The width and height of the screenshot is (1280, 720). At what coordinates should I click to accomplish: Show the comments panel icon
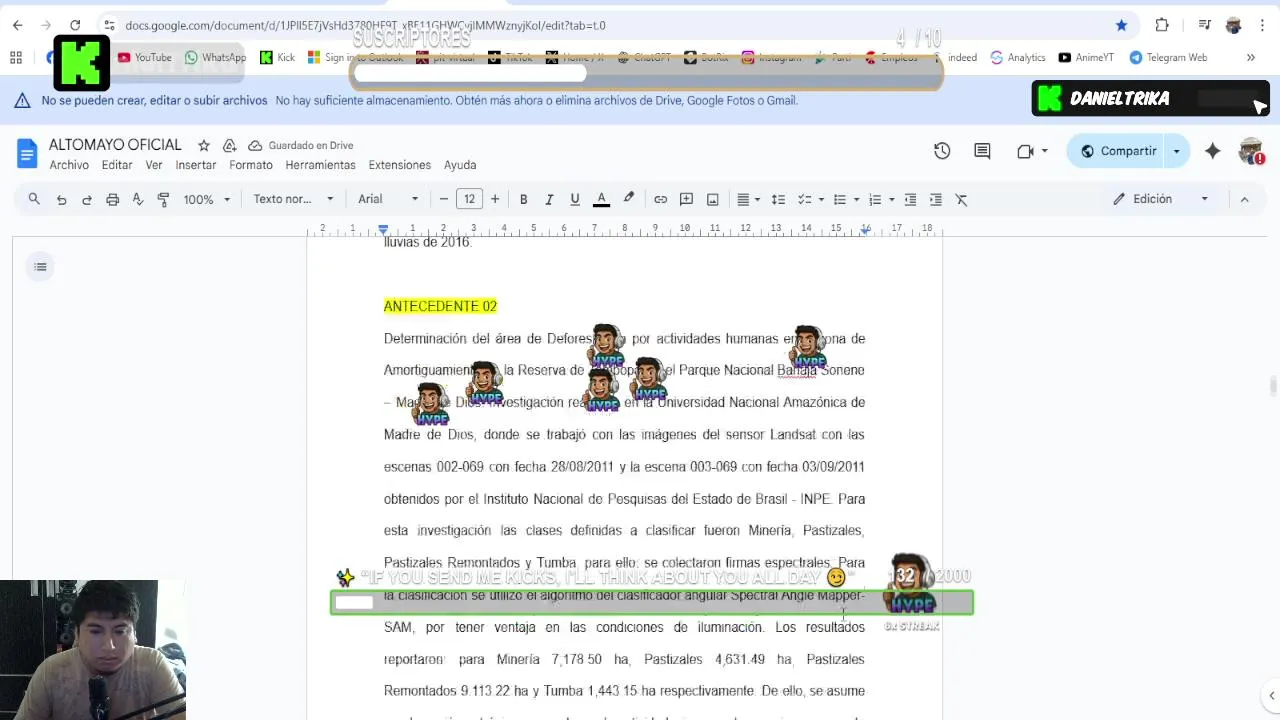982,151
